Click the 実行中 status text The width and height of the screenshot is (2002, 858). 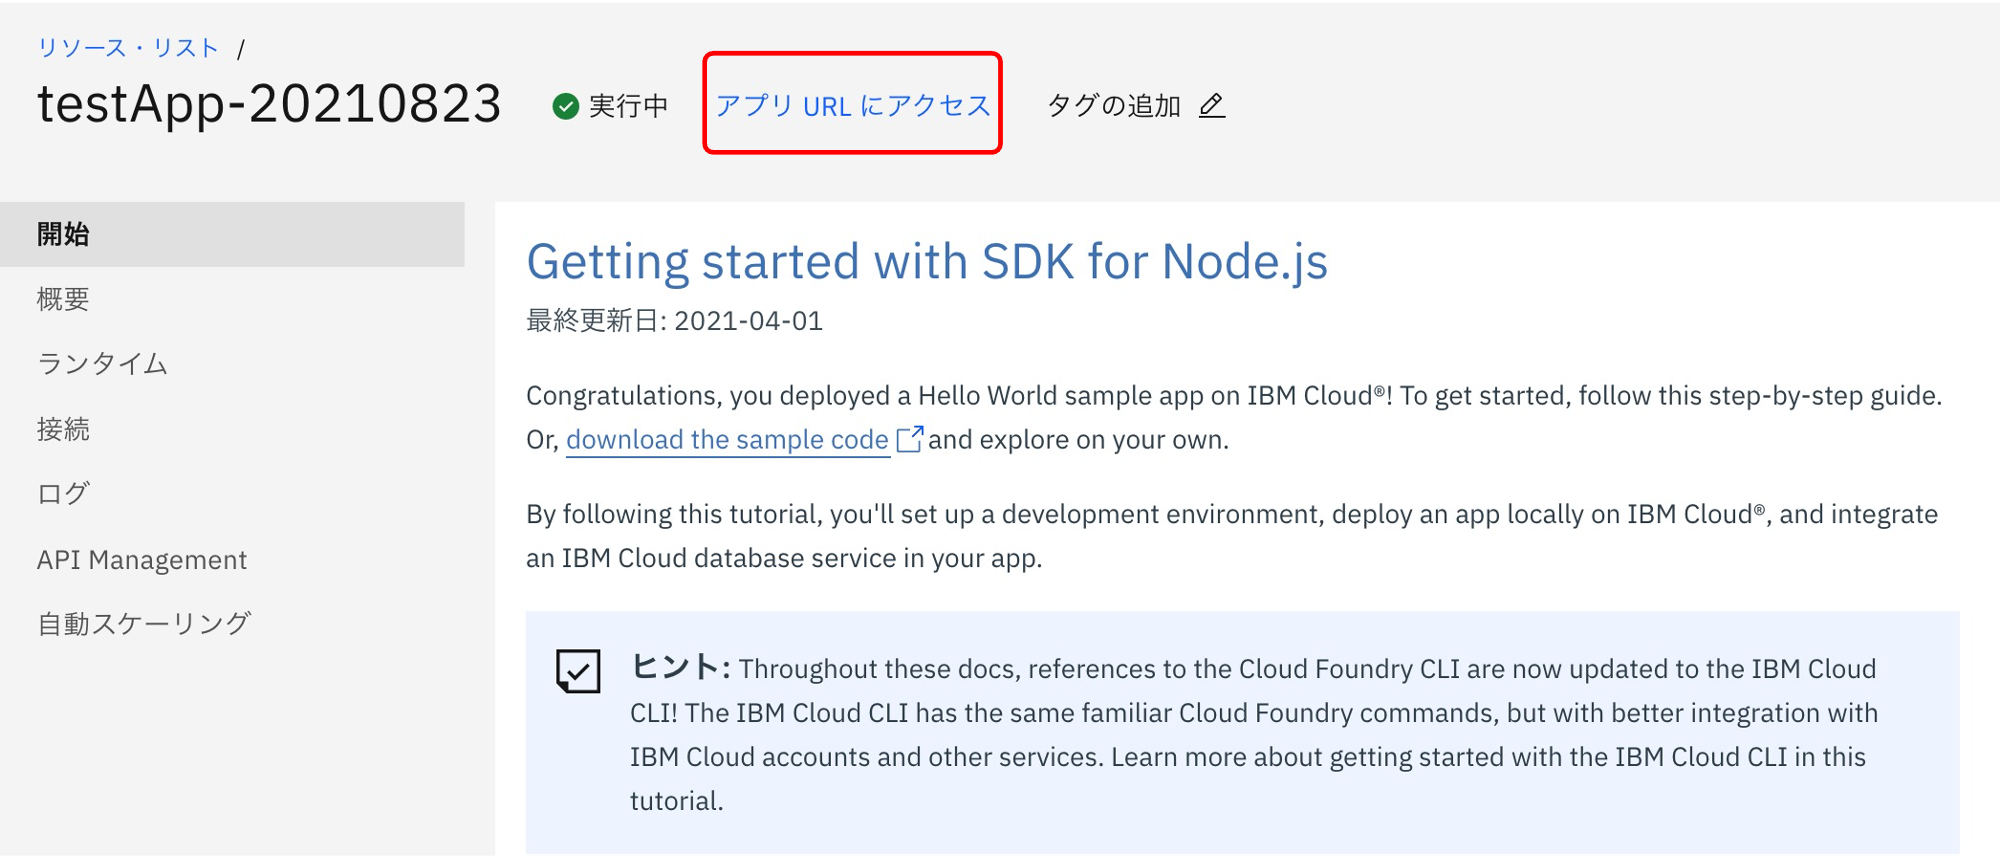click(x=628, y=106)
